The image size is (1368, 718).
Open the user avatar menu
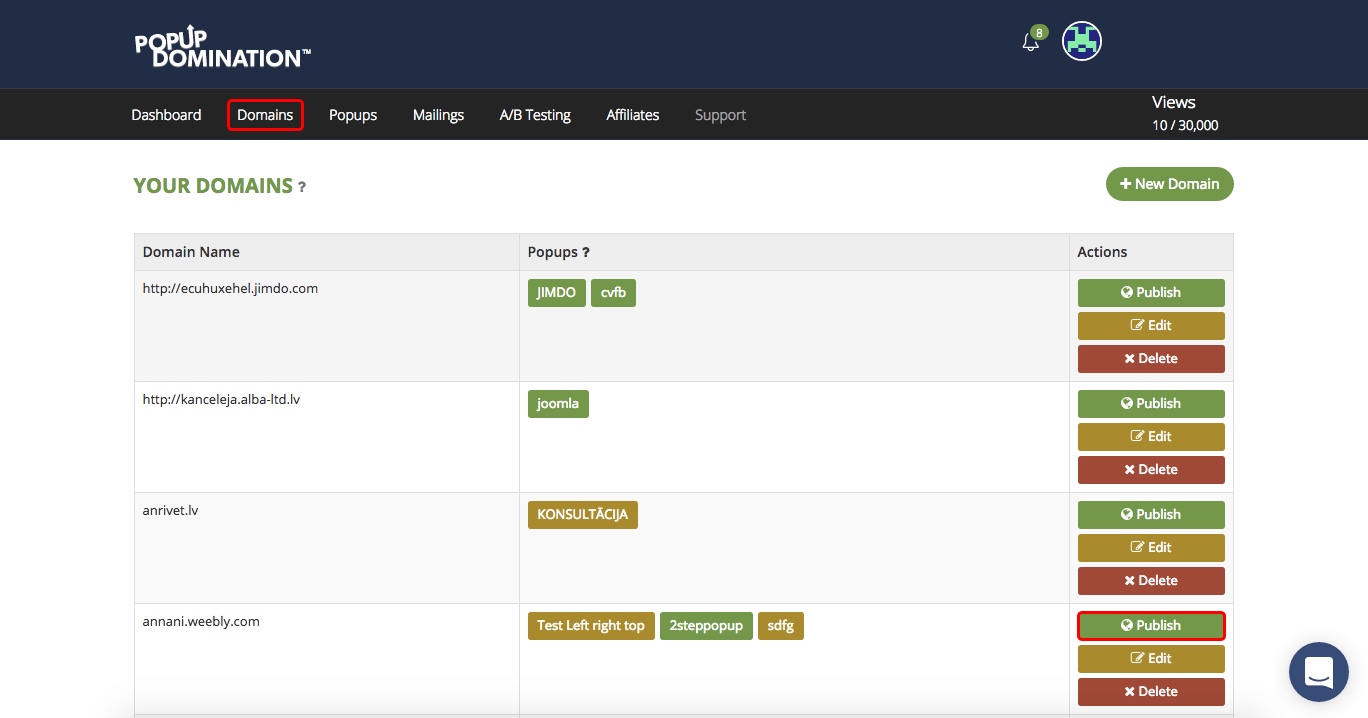click(x=1081, y=41)
